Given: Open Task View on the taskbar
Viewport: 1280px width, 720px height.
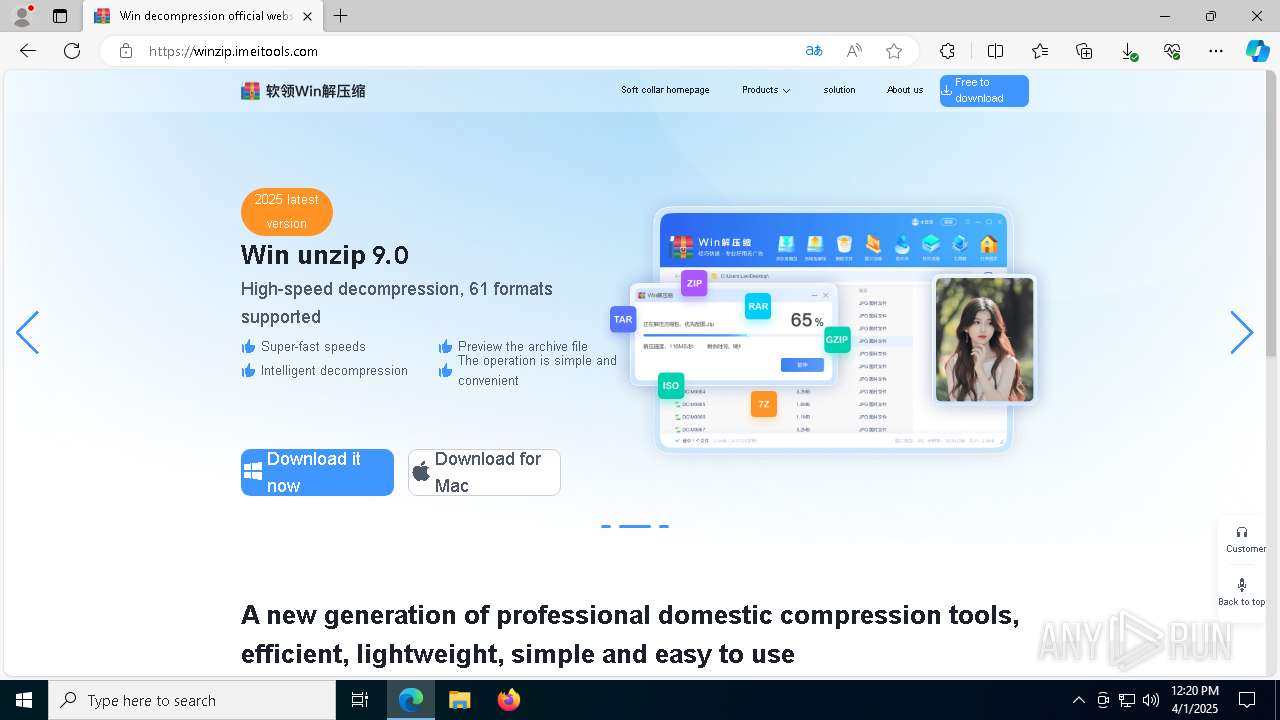Looking at the screenshot, I should click(360, 700).
